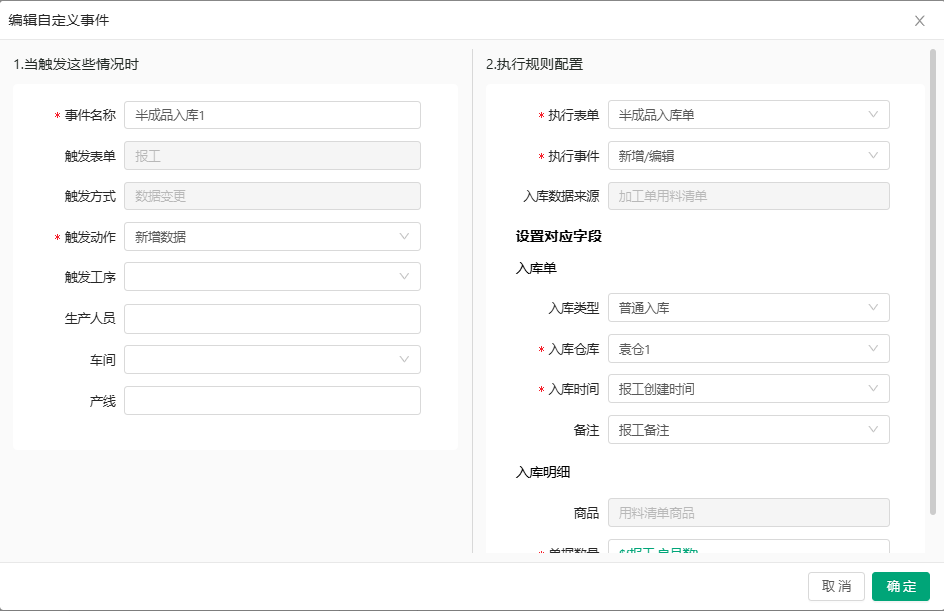Click the 产线 input field
944x611 pixels.
coord(272,401)
